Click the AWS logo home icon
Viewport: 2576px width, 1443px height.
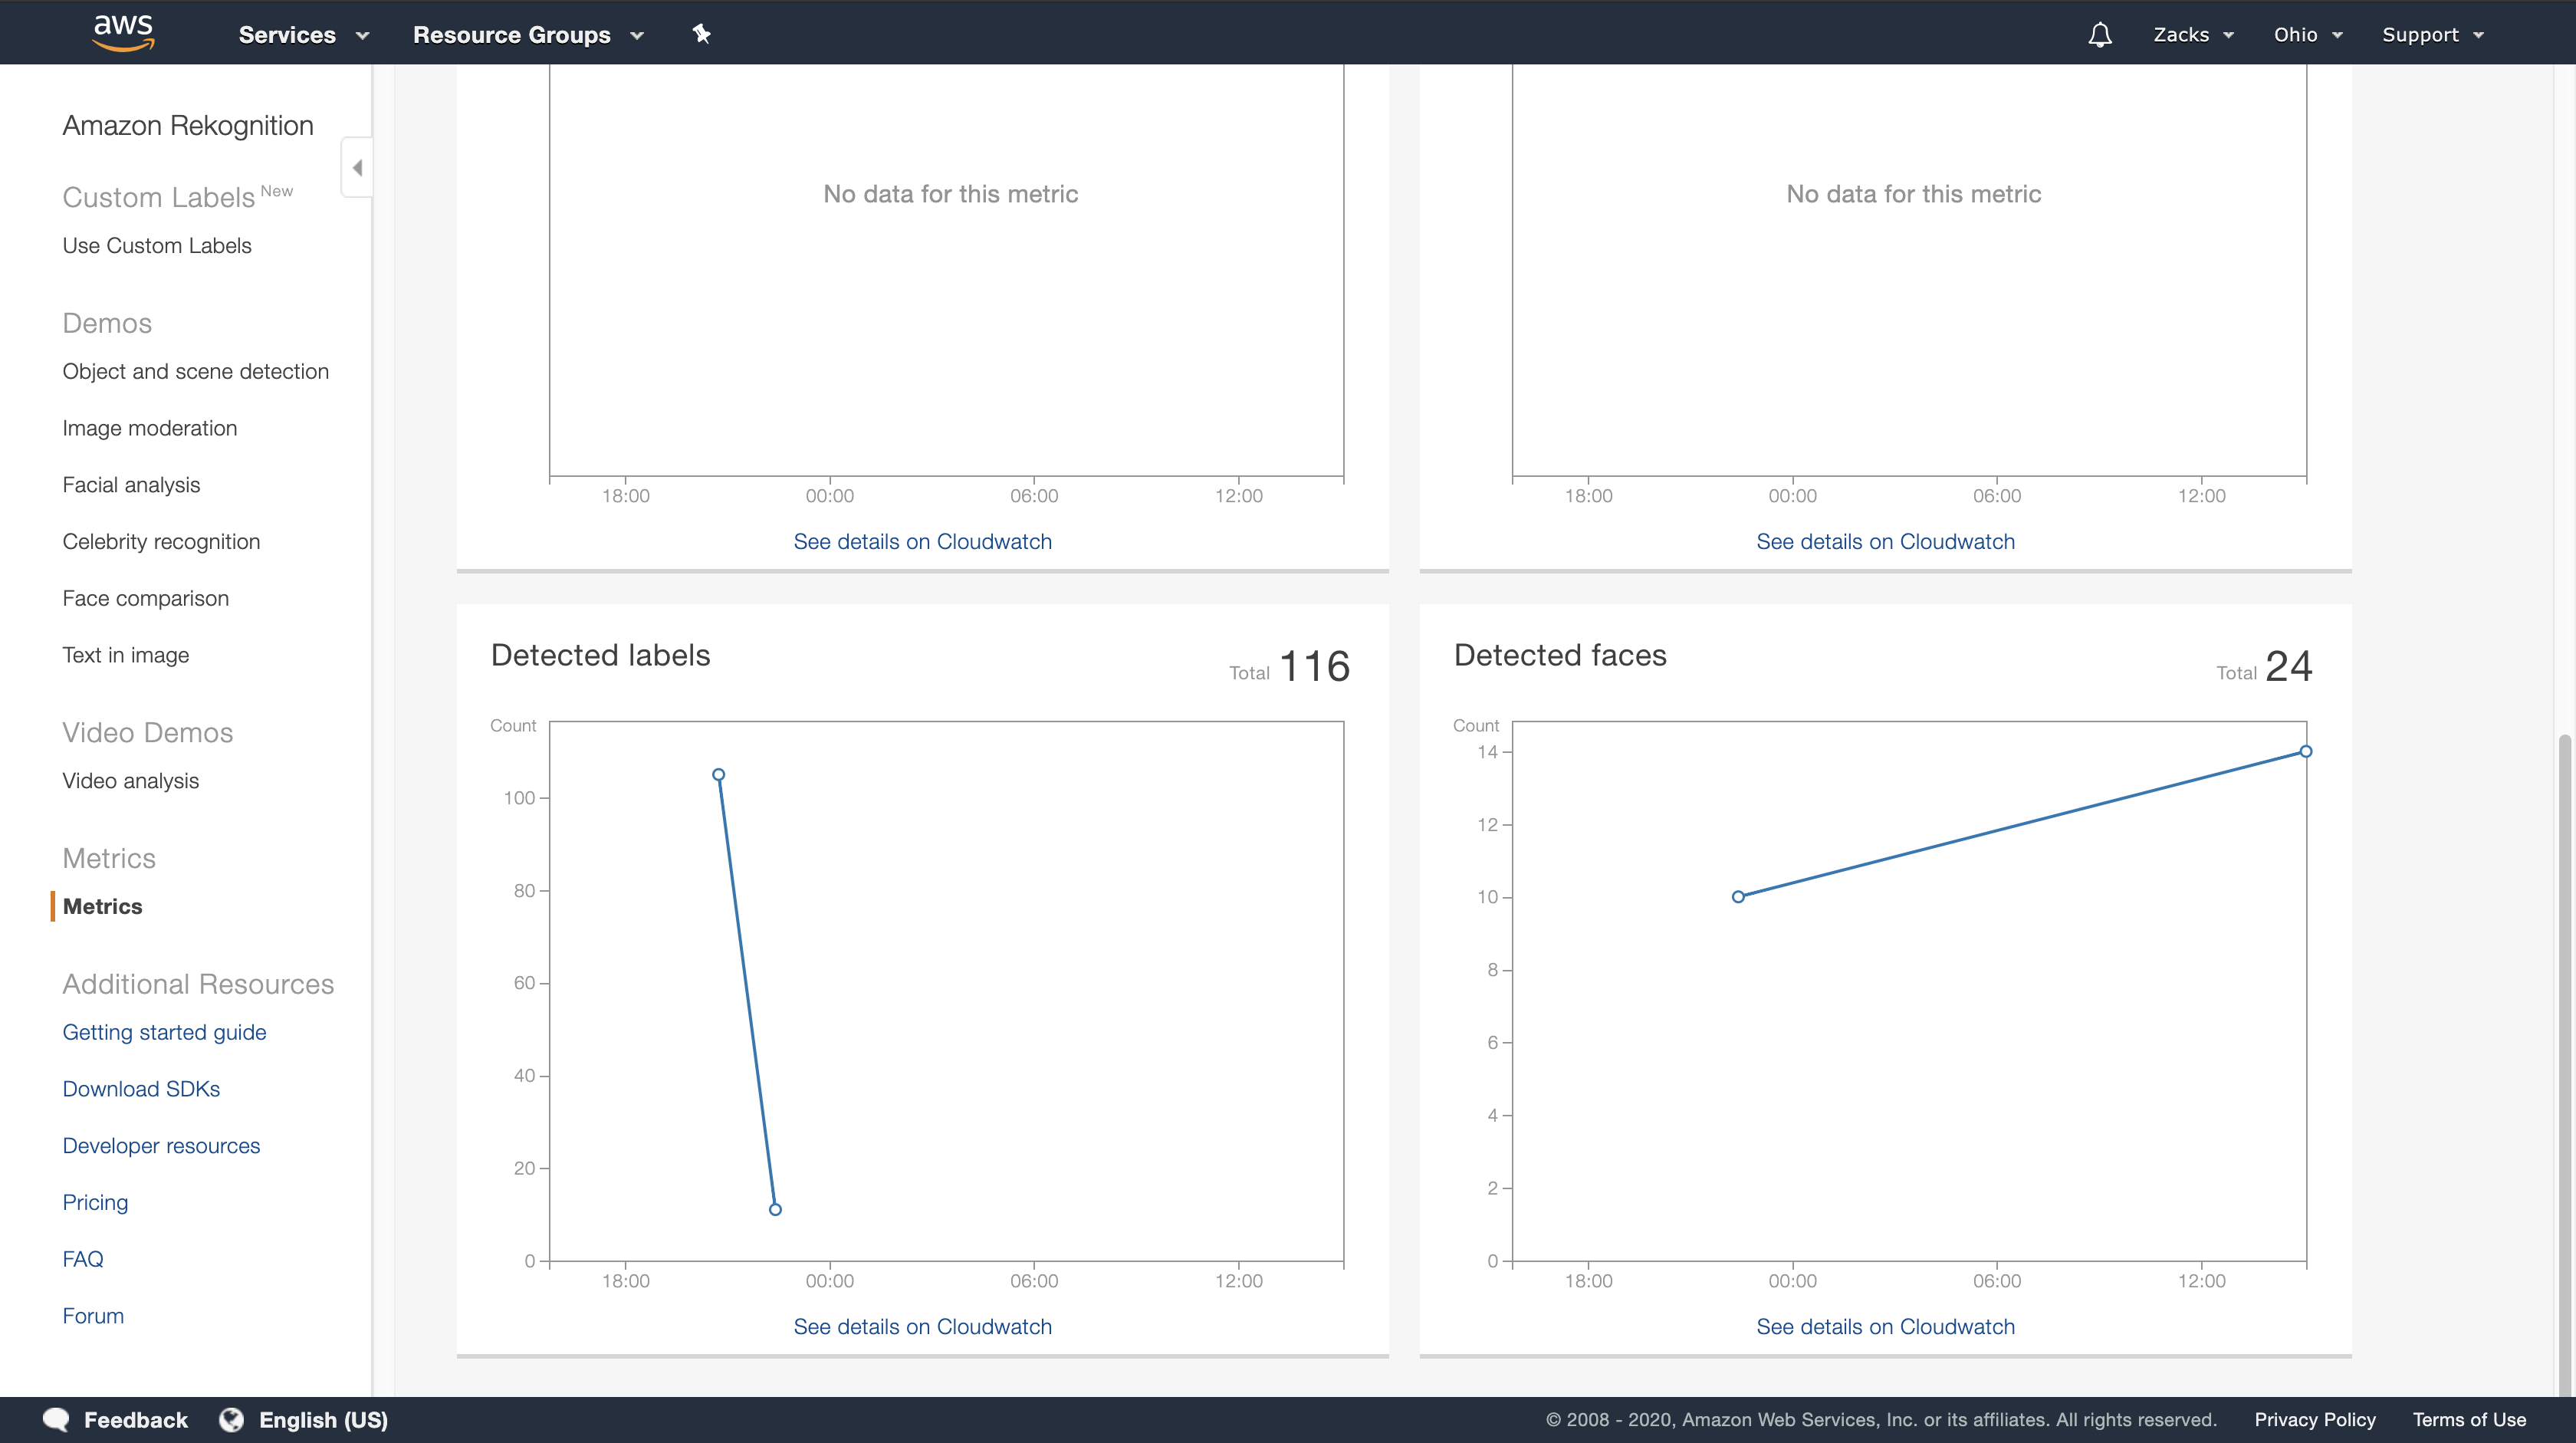pos(123,33)
